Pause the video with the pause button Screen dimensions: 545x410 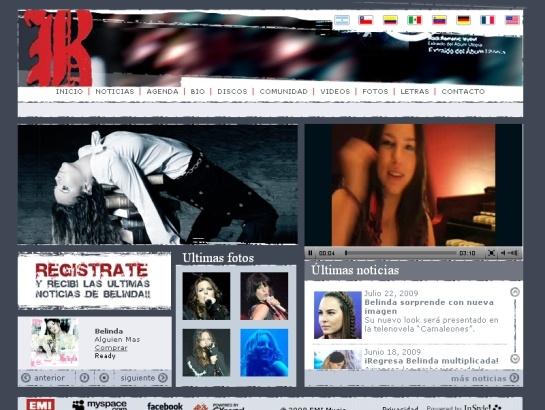[x=310, y=253]
